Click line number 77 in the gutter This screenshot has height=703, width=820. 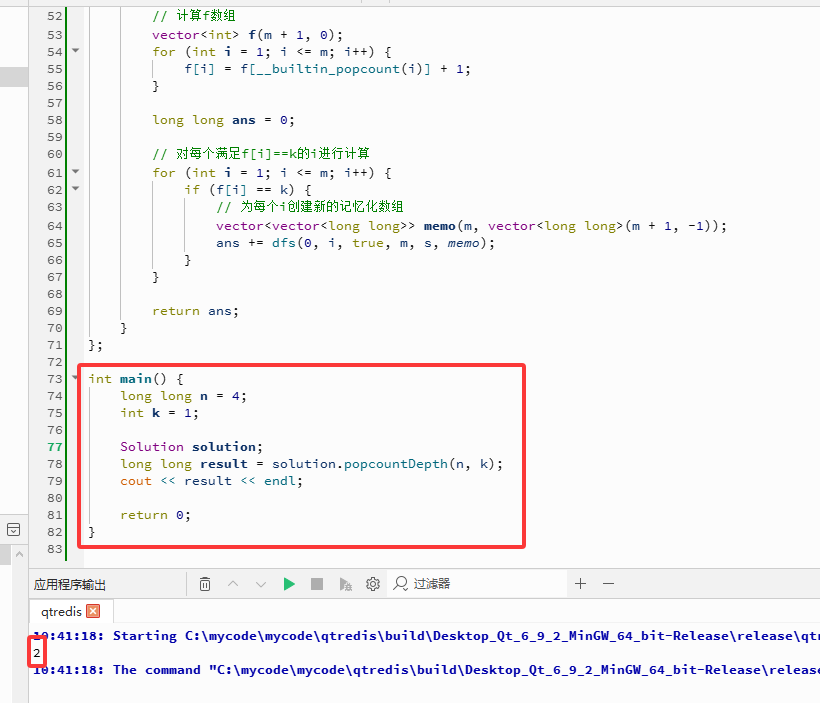click(x=54, y=447)
